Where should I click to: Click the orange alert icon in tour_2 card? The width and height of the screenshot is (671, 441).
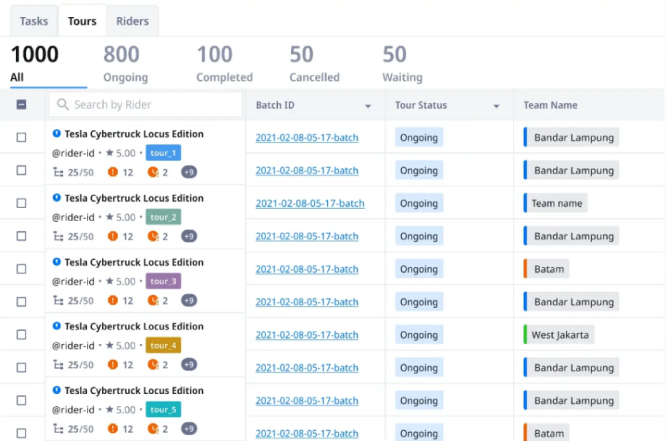[x=113, y=236]
